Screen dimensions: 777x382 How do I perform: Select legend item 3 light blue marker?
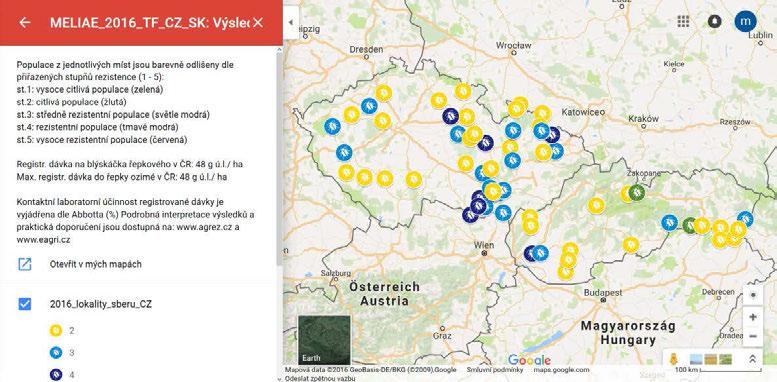click(x=56, y=353)
